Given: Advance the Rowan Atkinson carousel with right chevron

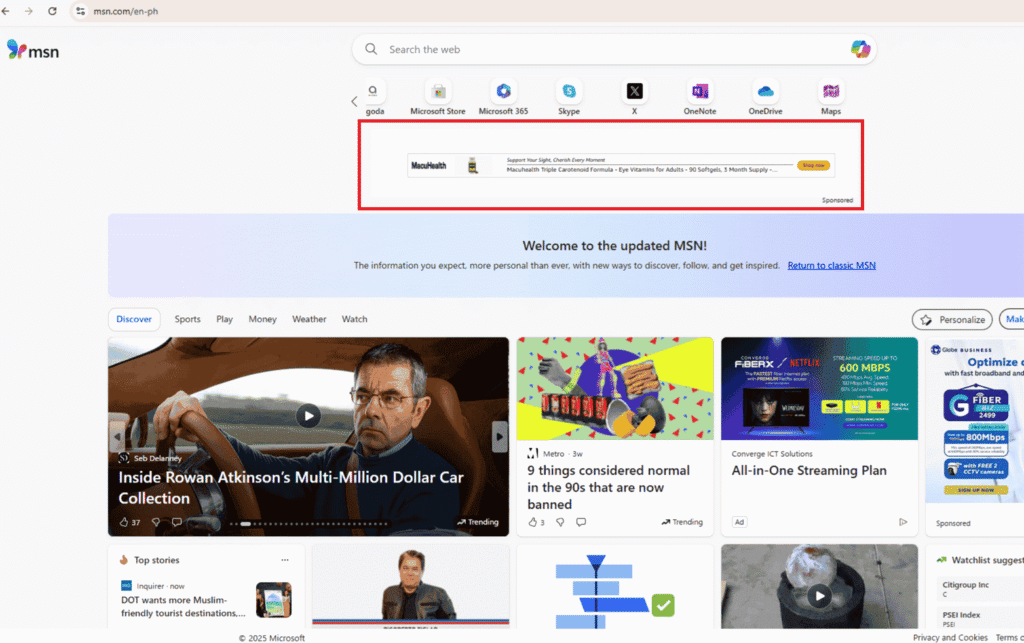Looking at the screenshot, I should (x=500, y=436).
